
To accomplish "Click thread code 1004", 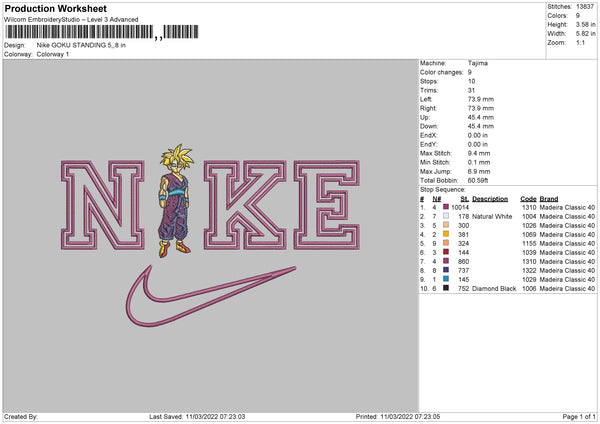I will (529, 217).
